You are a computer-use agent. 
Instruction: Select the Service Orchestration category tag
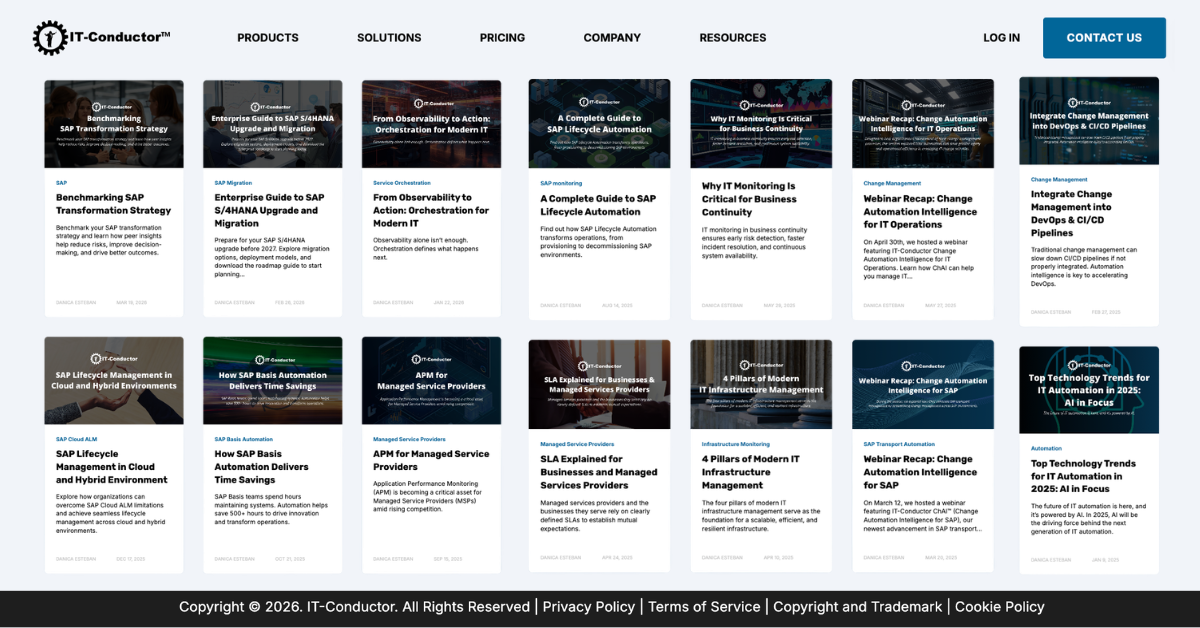(402, 183)
